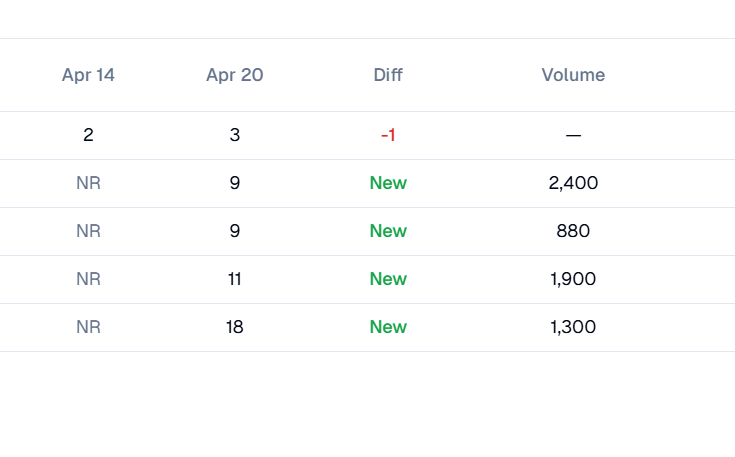This screenshot has height=457, width=735.
Task: Click the Apr 20 column header
Action: (x=234, y=75)
